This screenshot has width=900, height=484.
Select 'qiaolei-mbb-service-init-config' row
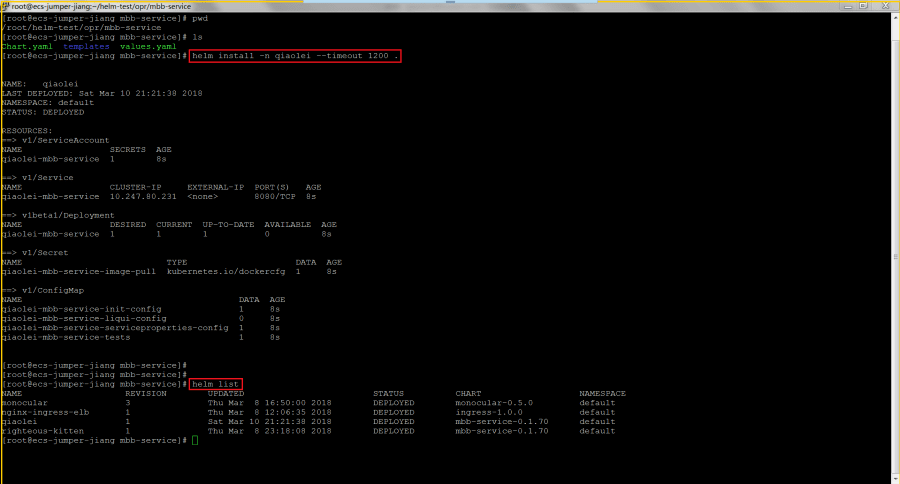pos(141,309)
